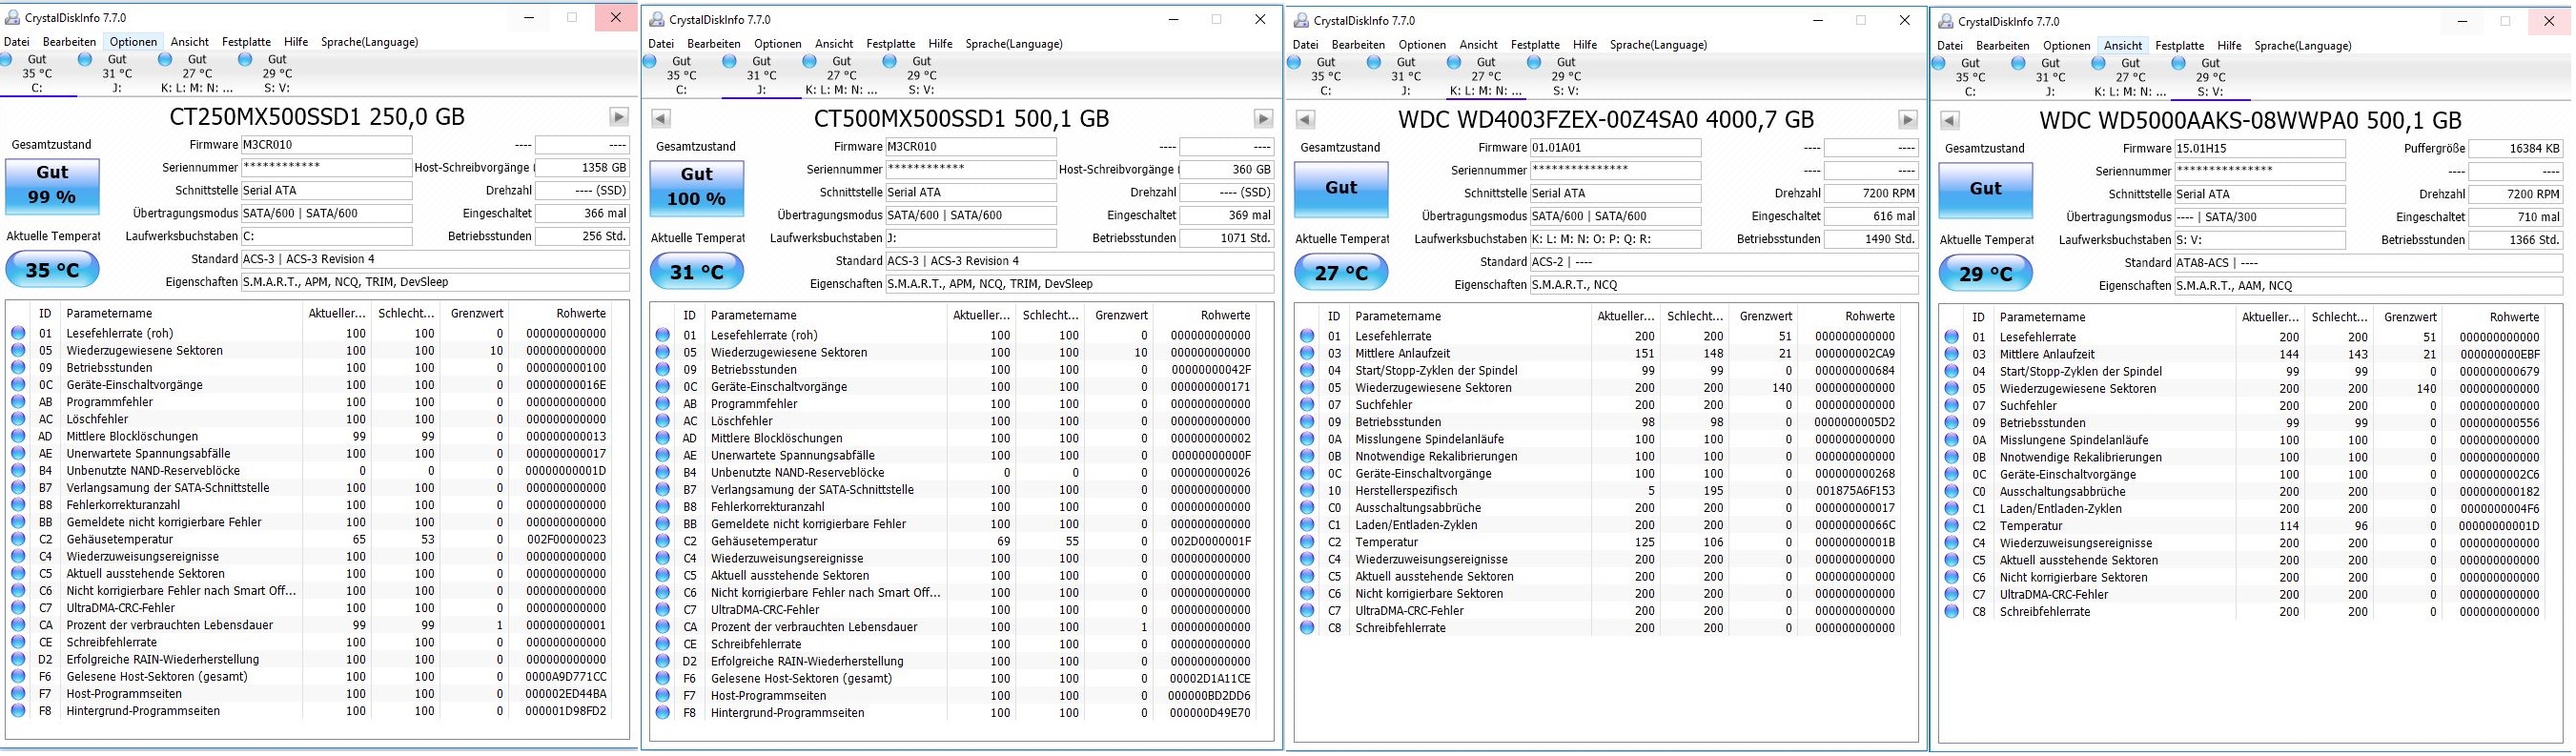2576x756 pixels.
Task: Open Sprache(Language) menu in CT500MX500 window
Action: pos(1013,44)
